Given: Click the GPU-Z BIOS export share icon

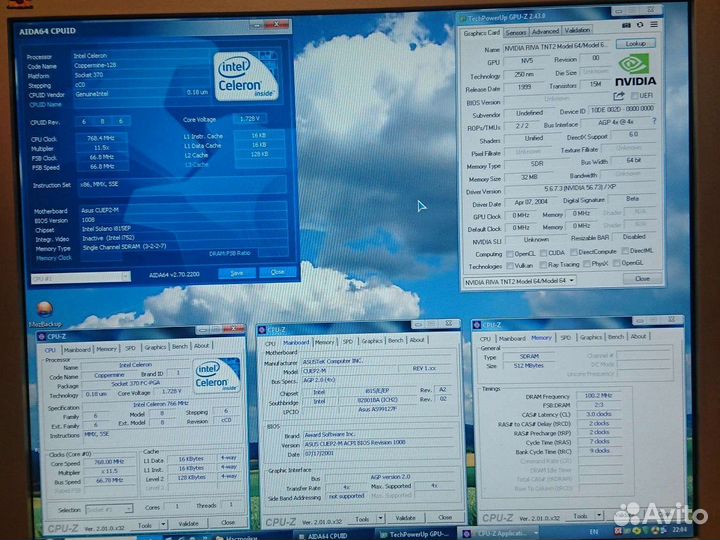Looking at the screenshot, I should [619, 96].
